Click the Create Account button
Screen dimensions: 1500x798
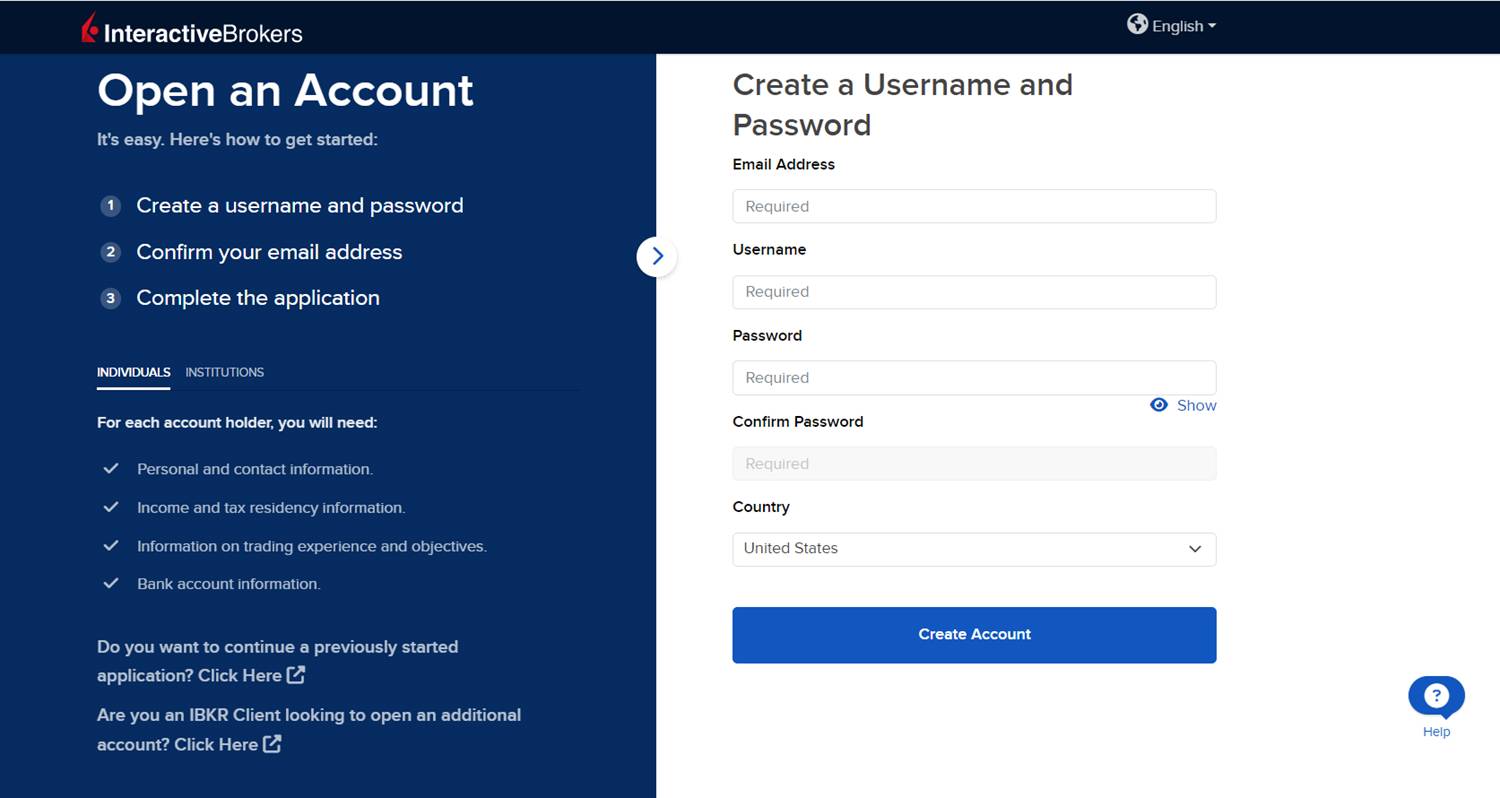974,635
